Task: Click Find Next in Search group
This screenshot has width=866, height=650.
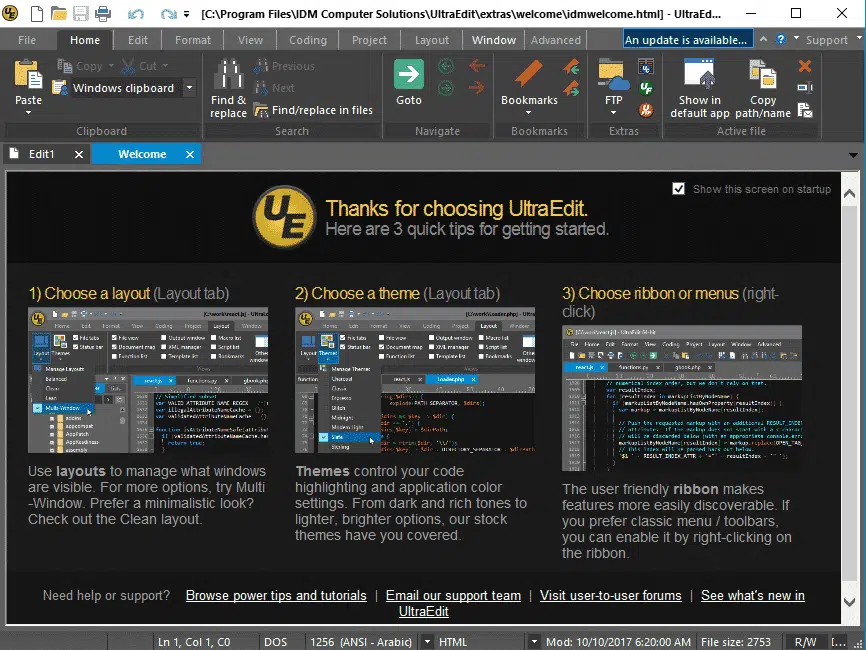Action: (x=274, y=88)
